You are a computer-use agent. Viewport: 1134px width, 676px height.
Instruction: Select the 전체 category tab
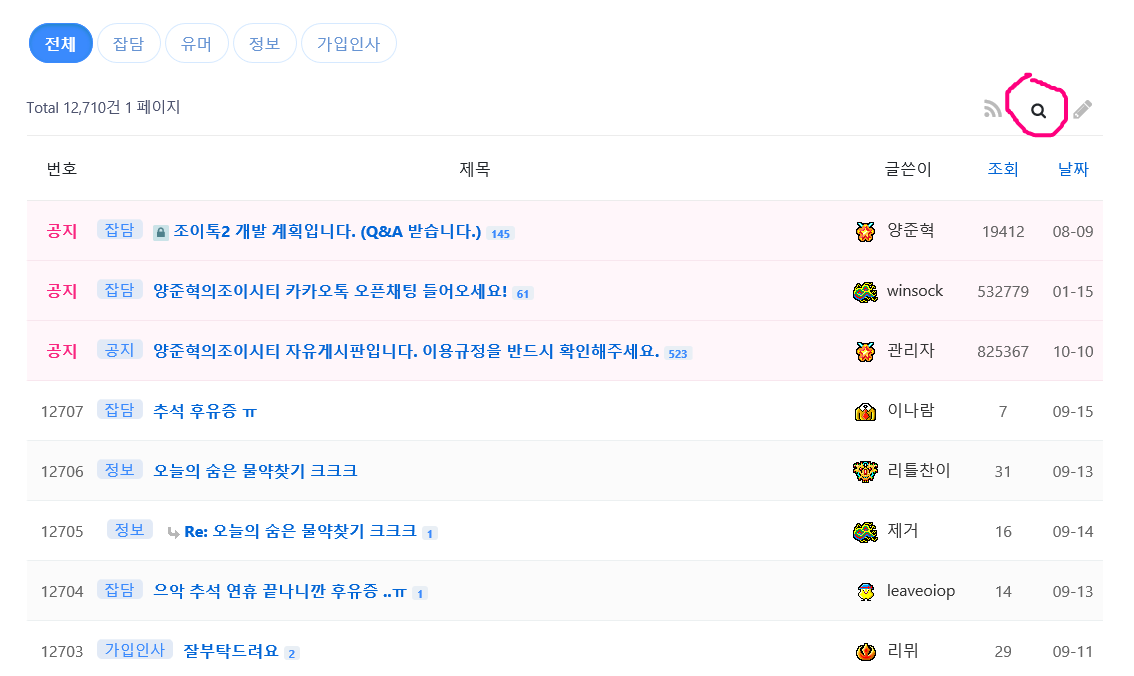[x=60, y=44]
